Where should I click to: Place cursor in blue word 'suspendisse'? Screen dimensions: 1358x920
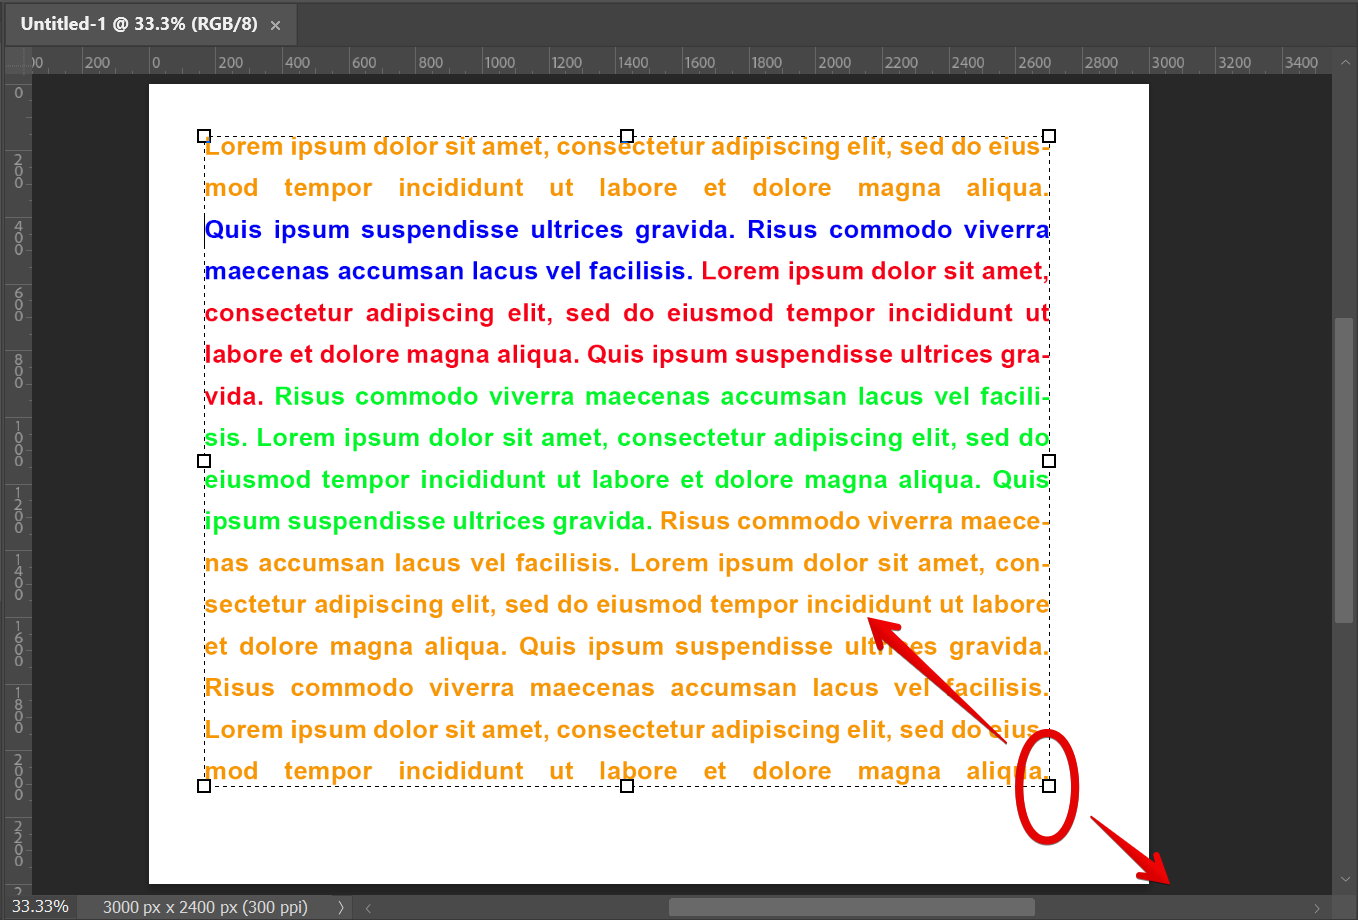(x=439, y=230)
